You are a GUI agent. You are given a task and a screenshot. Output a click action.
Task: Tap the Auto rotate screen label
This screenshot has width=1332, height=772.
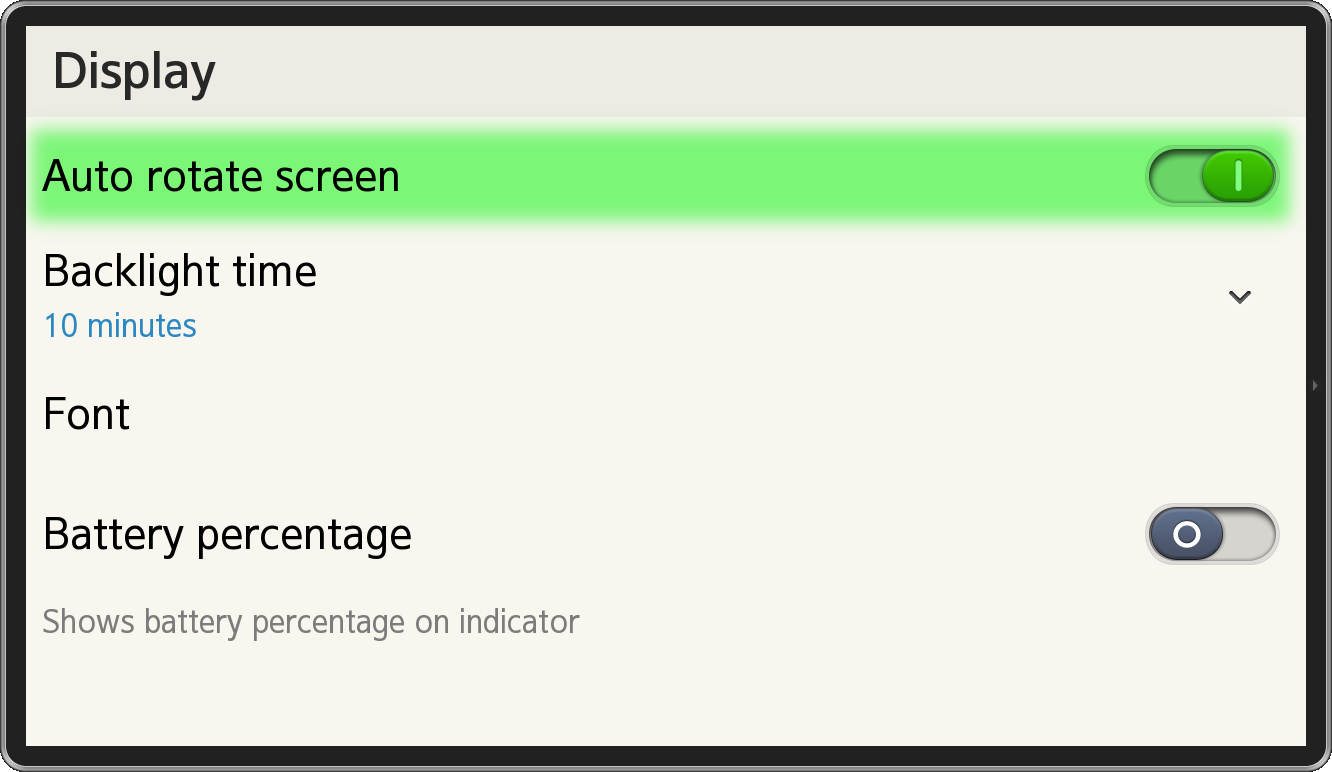(x=221, y=177)
